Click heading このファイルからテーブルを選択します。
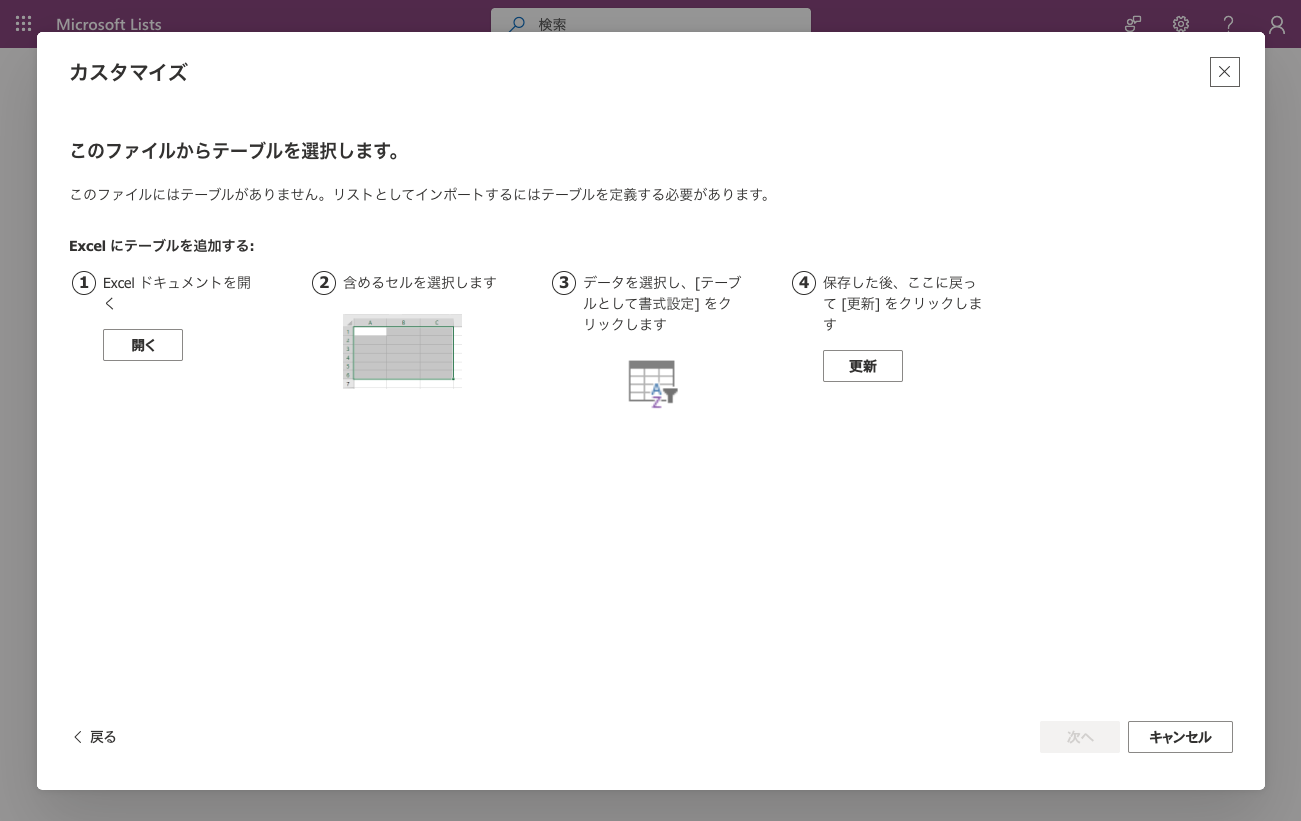Screen dimensions: 1301x821 [x=236, y=151]
